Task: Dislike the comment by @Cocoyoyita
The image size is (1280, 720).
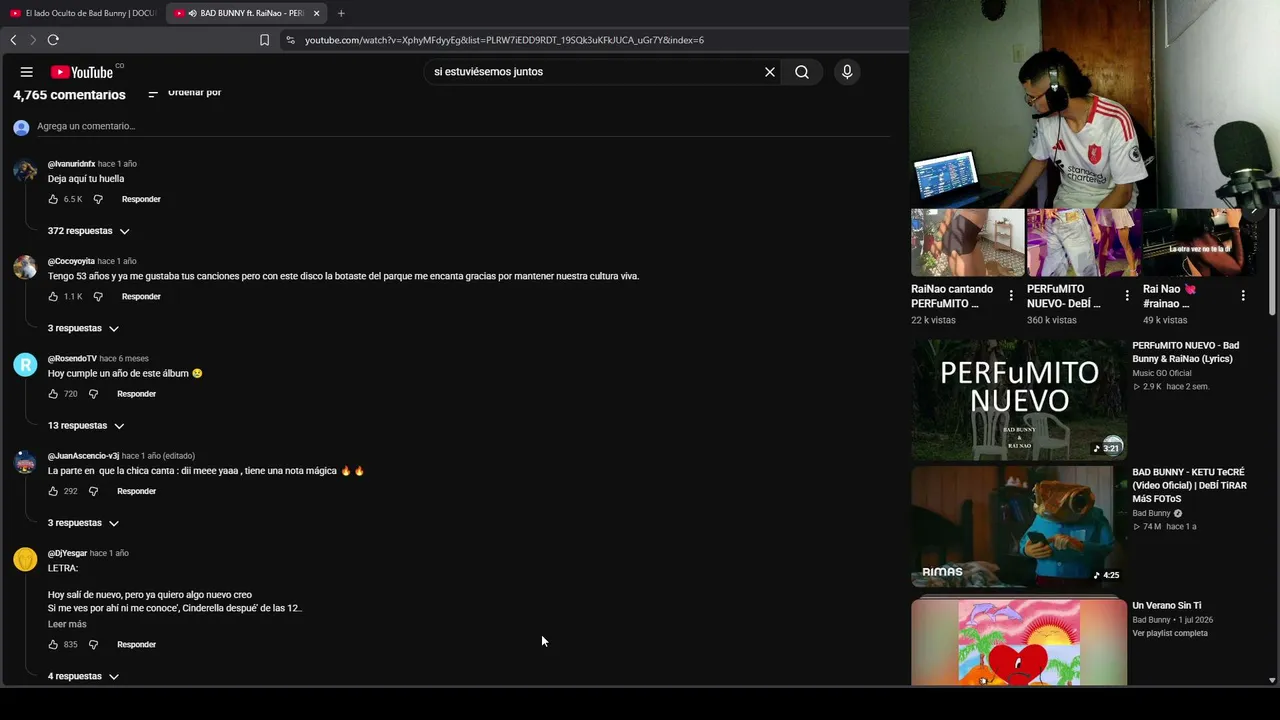Action: coord(98,296)
